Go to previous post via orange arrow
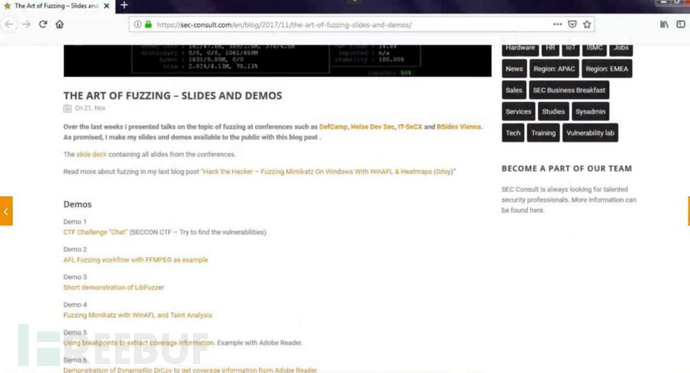The height and width of the screenshot is (373, 690). [6, 211]
